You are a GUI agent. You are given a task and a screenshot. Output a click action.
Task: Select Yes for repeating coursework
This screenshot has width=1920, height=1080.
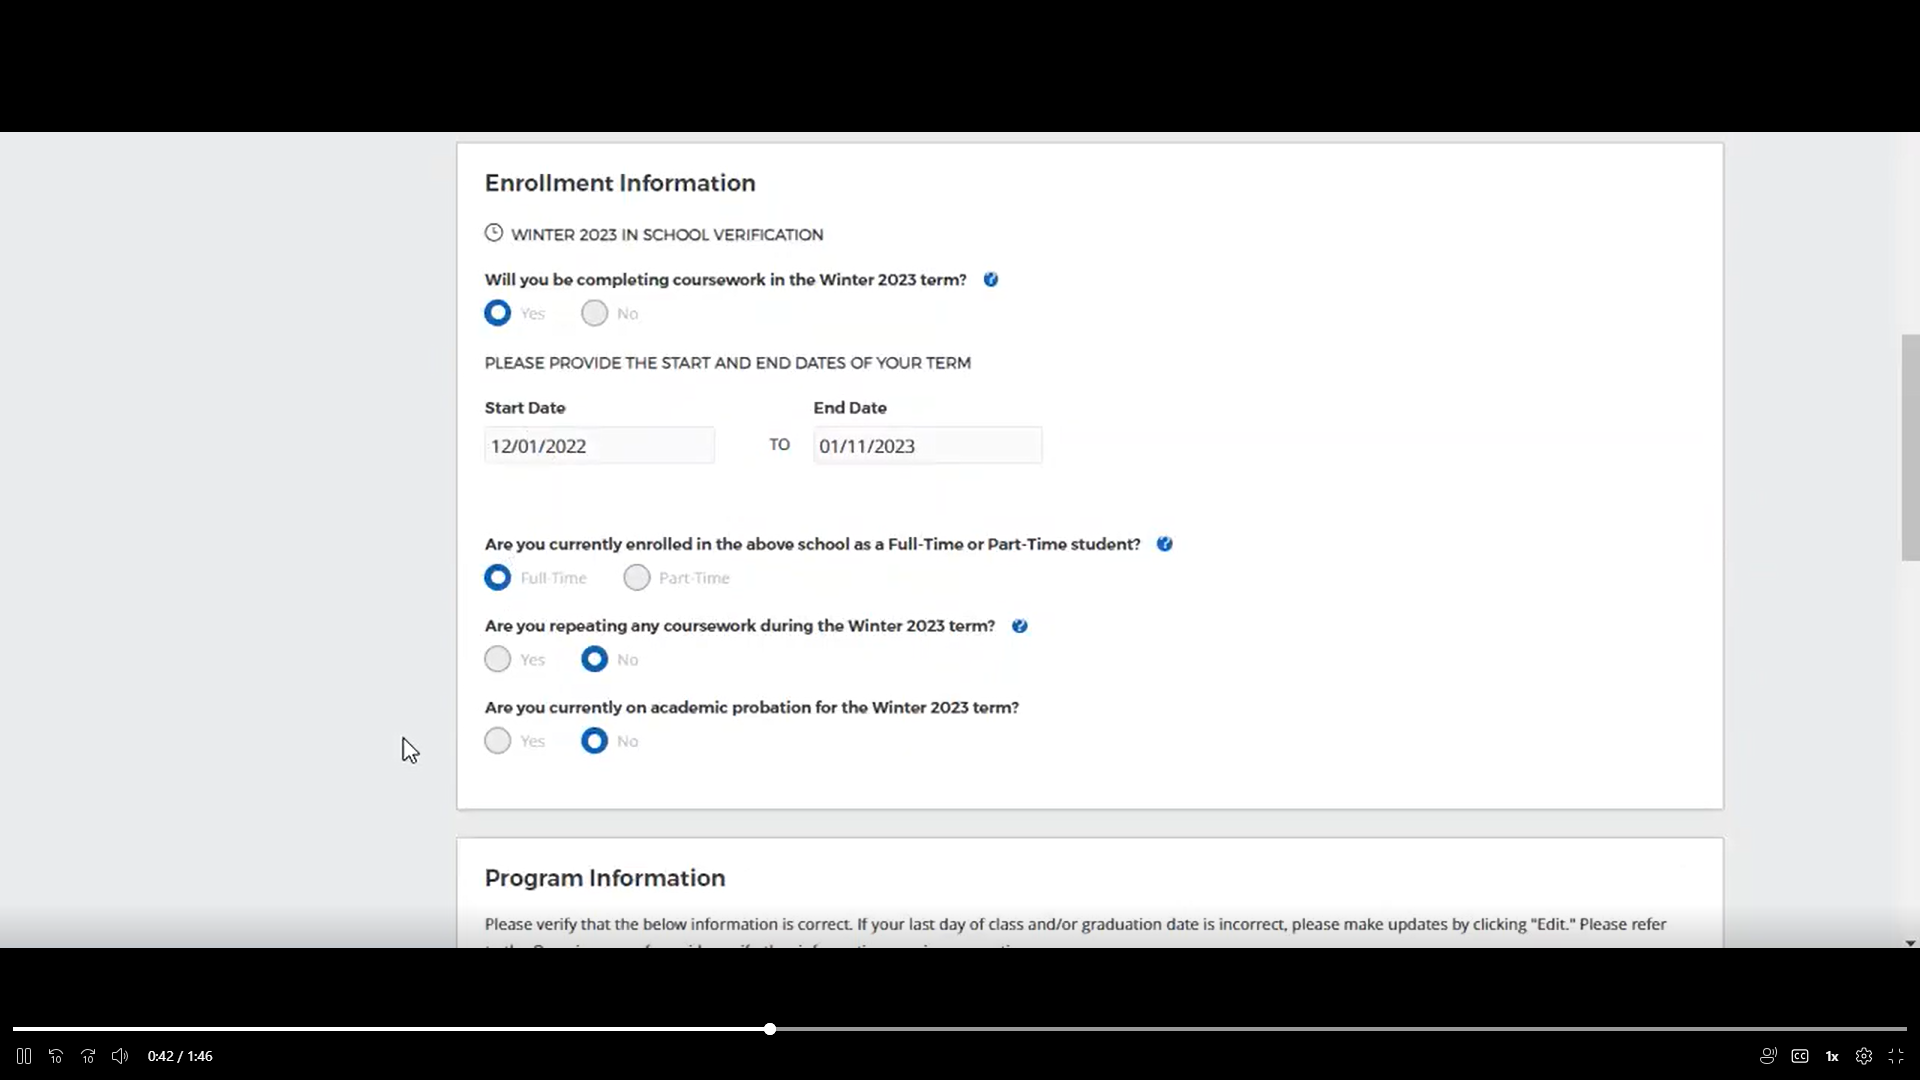498,659
